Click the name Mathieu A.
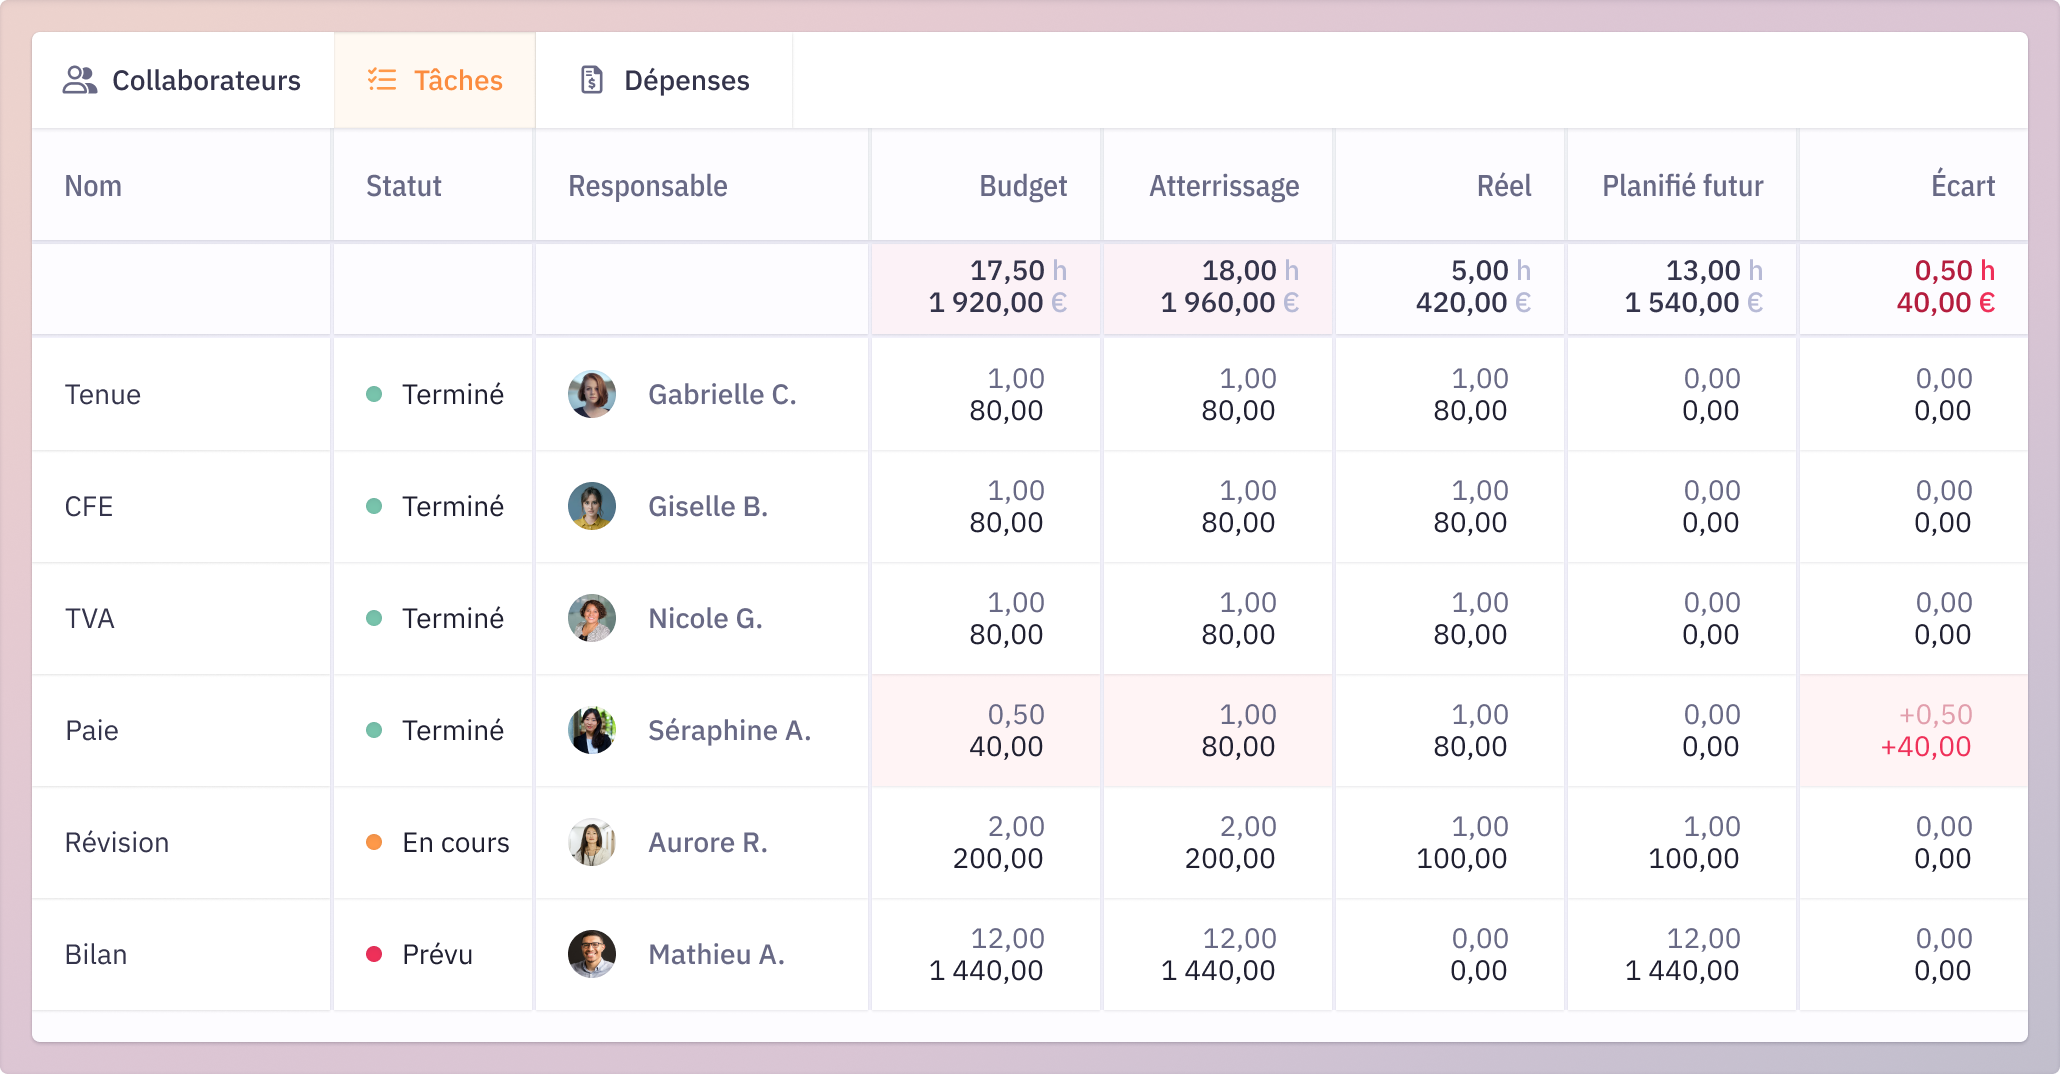This screenshot has height=1074, width=2060. (716, 954)
